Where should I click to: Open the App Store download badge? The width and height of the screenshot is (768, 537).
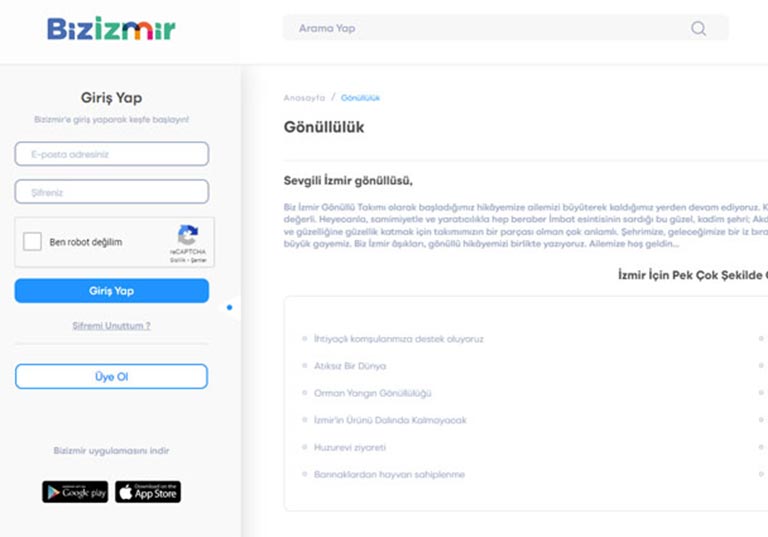148,492
